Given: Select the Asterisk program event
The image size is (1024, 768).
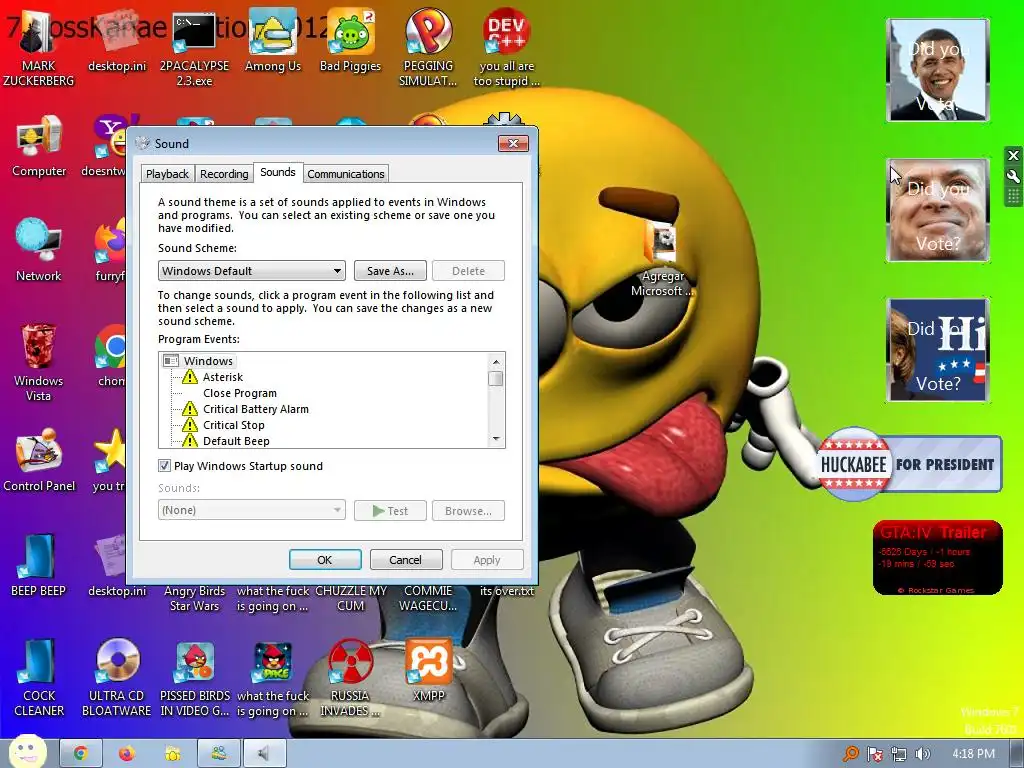Looking at the screenshot, I should tap(223, 377).
